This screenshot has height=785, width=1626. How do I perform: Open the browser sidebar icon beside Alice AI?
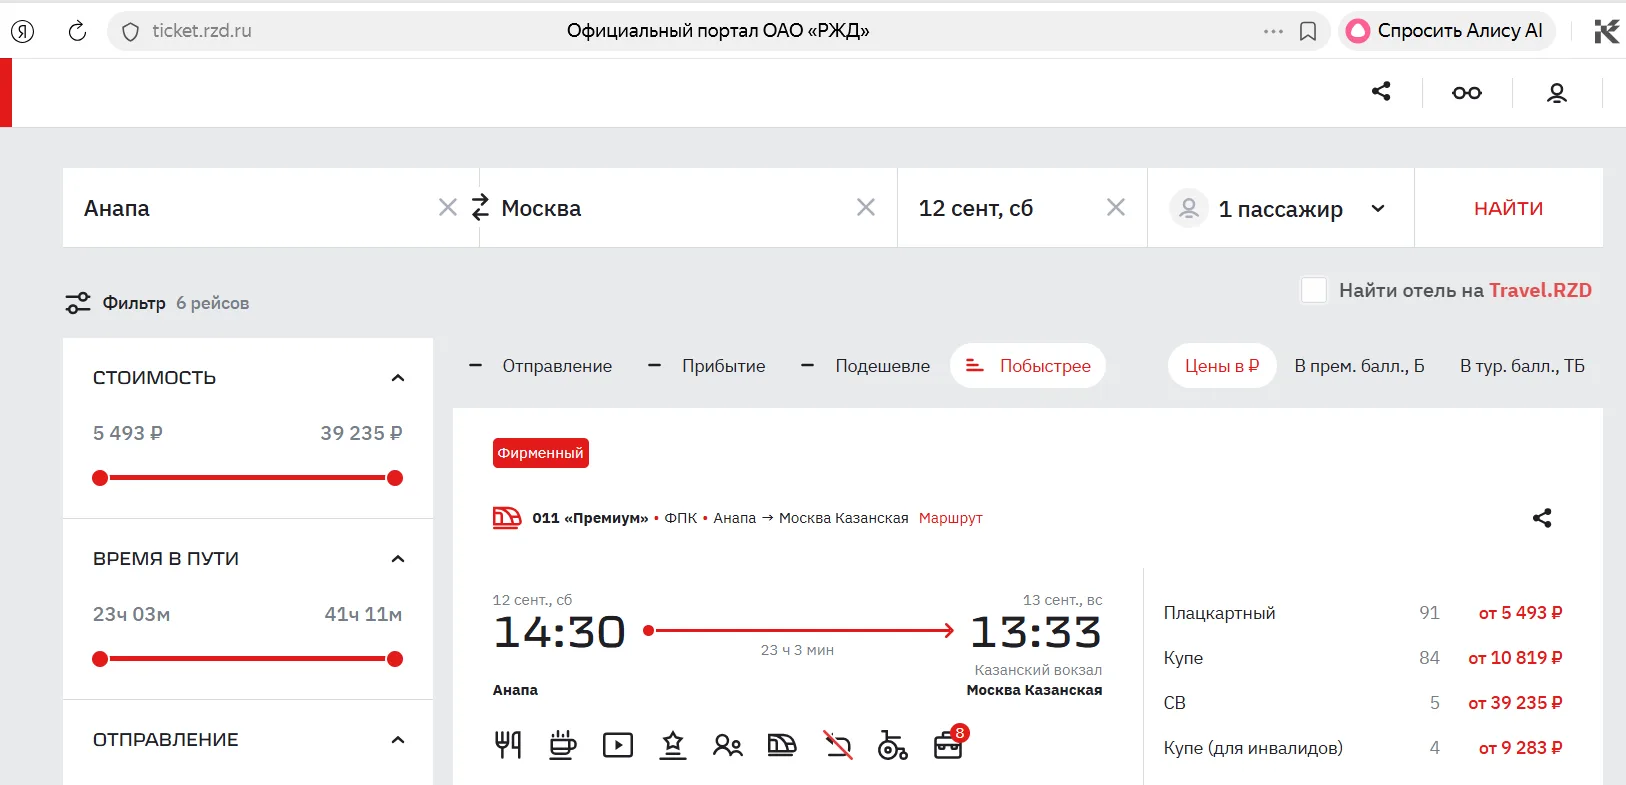click(1606, 31)
